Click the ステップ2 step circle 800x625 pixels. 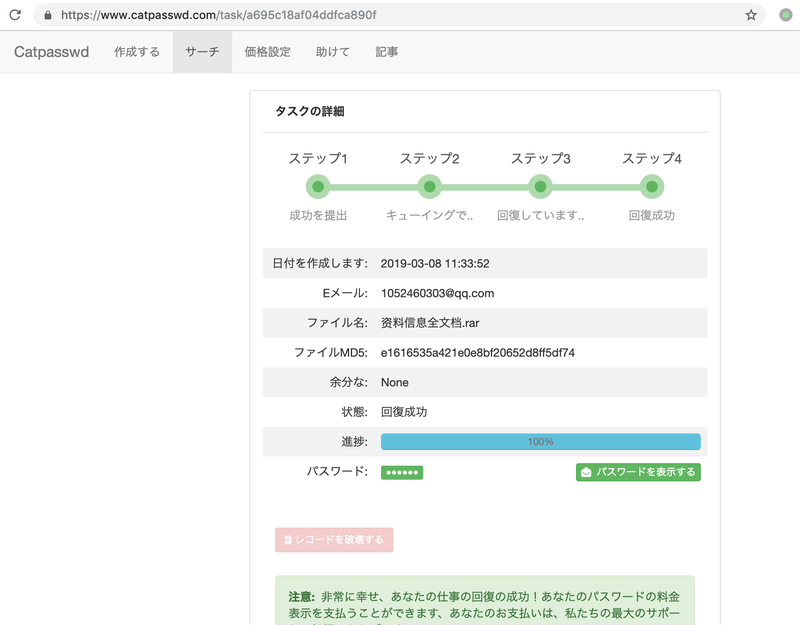tap(430, 187)
